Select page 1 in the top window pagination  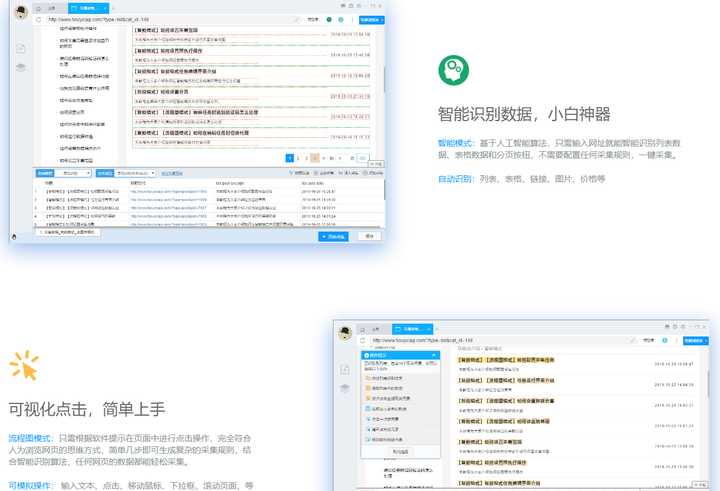pyautogui.click(x=289, y=158)
